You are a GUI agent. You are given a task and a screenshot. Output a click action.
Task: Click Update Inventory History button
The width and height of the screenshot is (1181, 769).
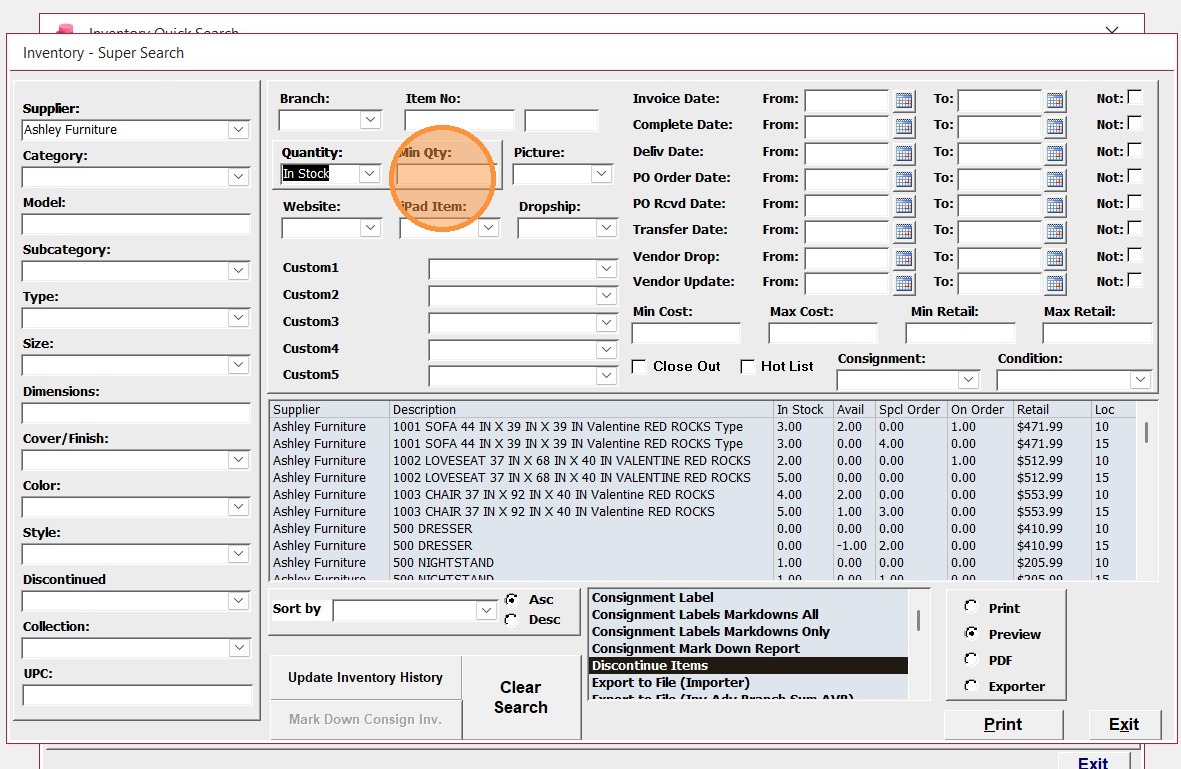pos(365,678)
